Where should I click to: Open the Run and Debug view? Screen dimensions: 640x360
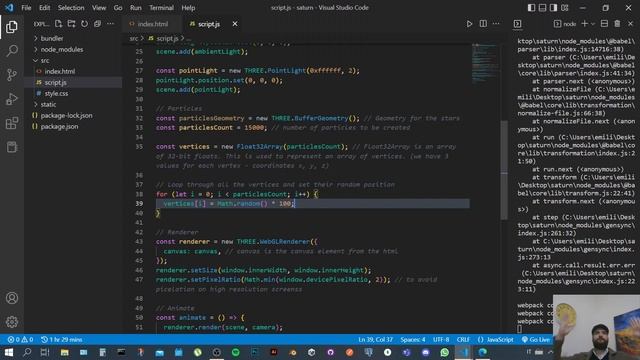tap(12, 99)
